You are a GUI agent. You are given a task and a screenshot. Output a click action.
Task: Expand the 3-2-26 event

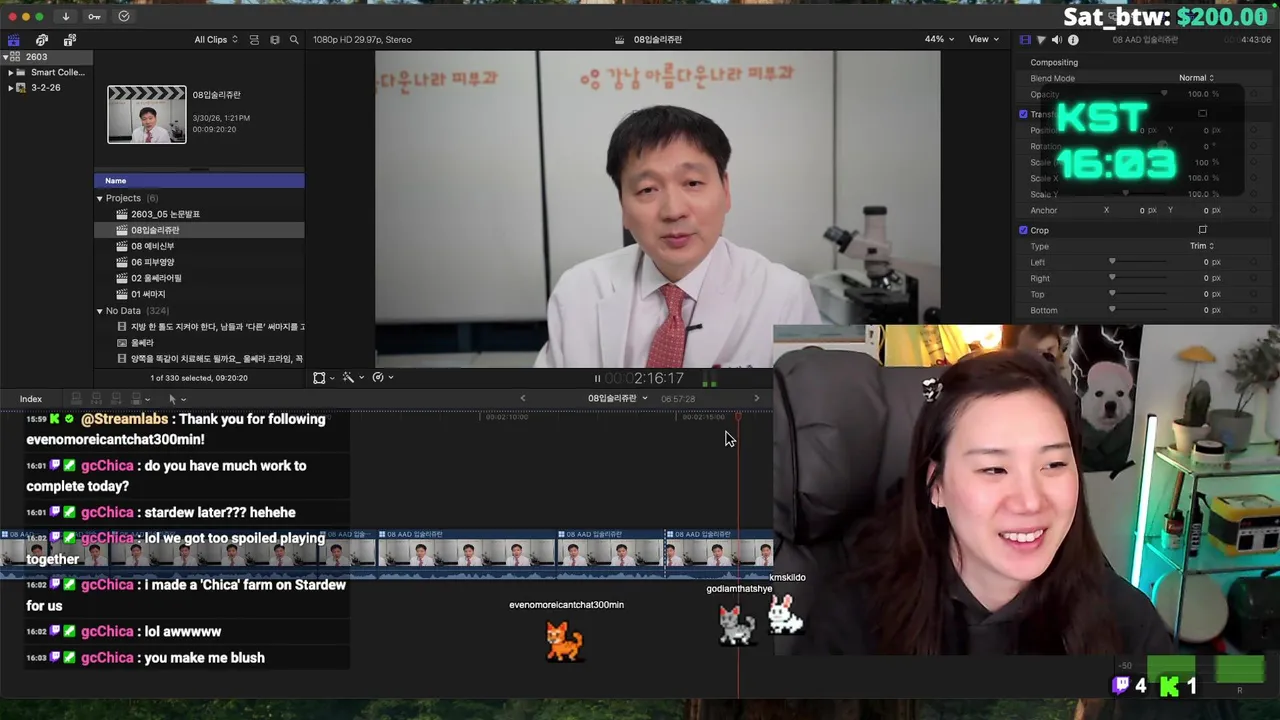[x=10, y=88]
